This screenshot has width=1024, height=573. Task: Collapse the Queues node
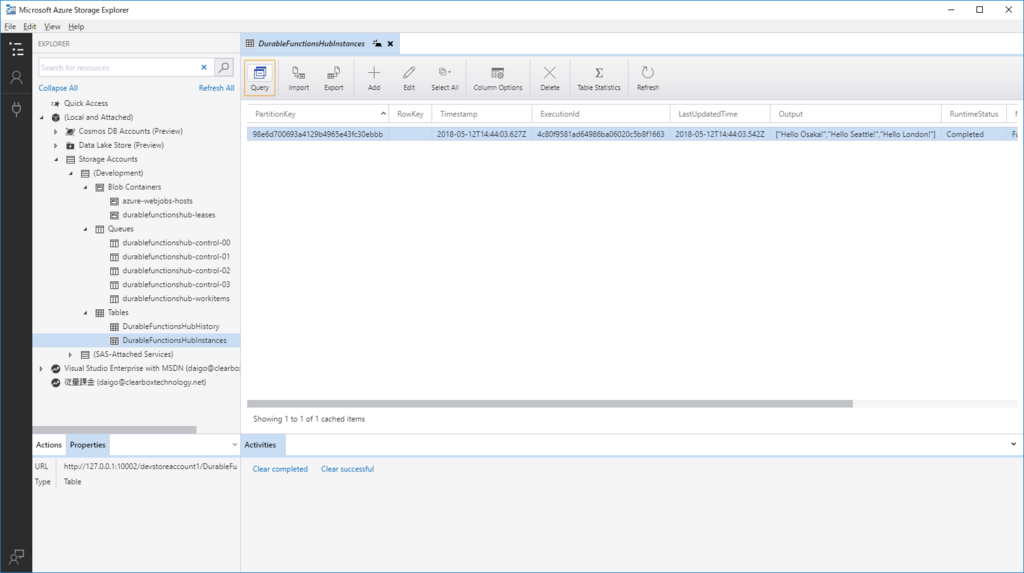point(86,229)
